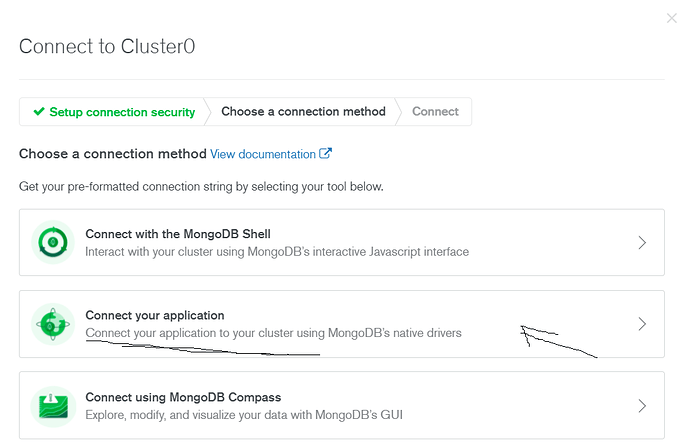
Task: Select the Choose a connection method step
Action: click(x=303, y=112)
